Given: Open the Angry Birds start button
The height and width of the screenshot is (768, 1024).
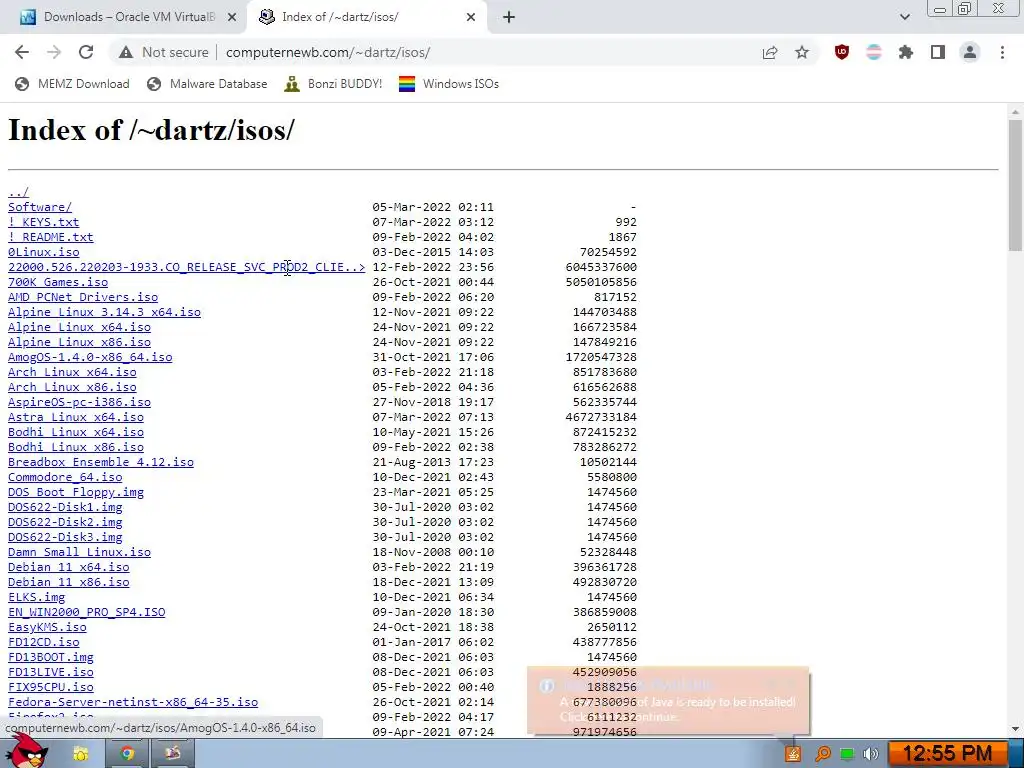Looking at the screenshot, I should point(26,751).
